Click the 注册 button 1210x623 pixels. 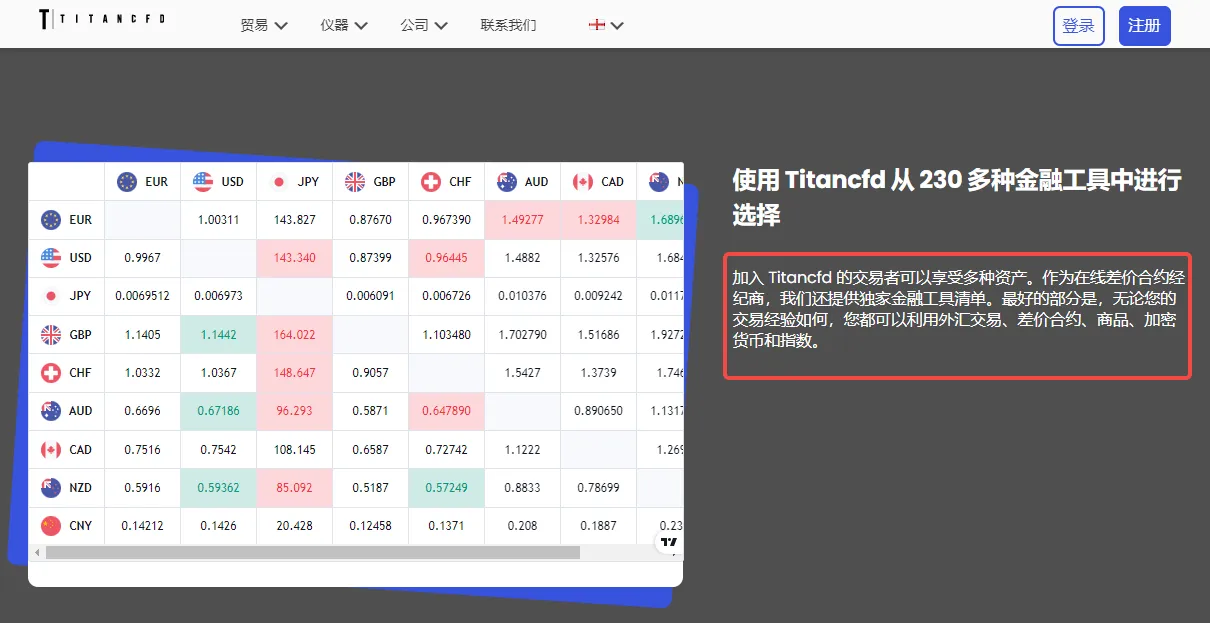tap(1144, 26)
